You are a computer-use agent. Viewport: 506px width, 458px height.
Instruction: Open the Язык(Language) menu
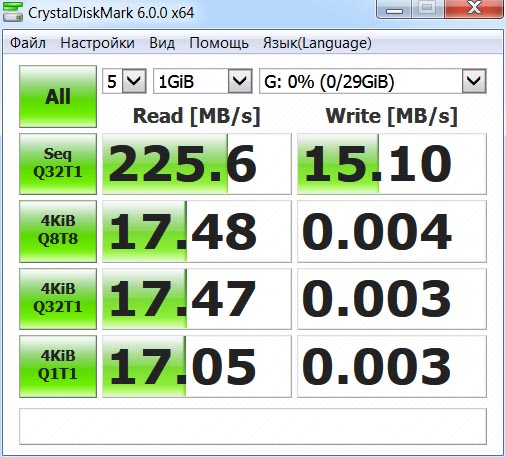click(x=317, y=43)
